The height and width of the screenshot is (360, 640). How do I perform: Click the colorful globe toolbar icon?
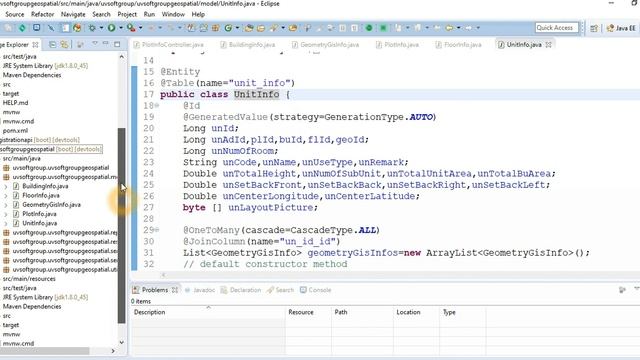tap(77, 28)
